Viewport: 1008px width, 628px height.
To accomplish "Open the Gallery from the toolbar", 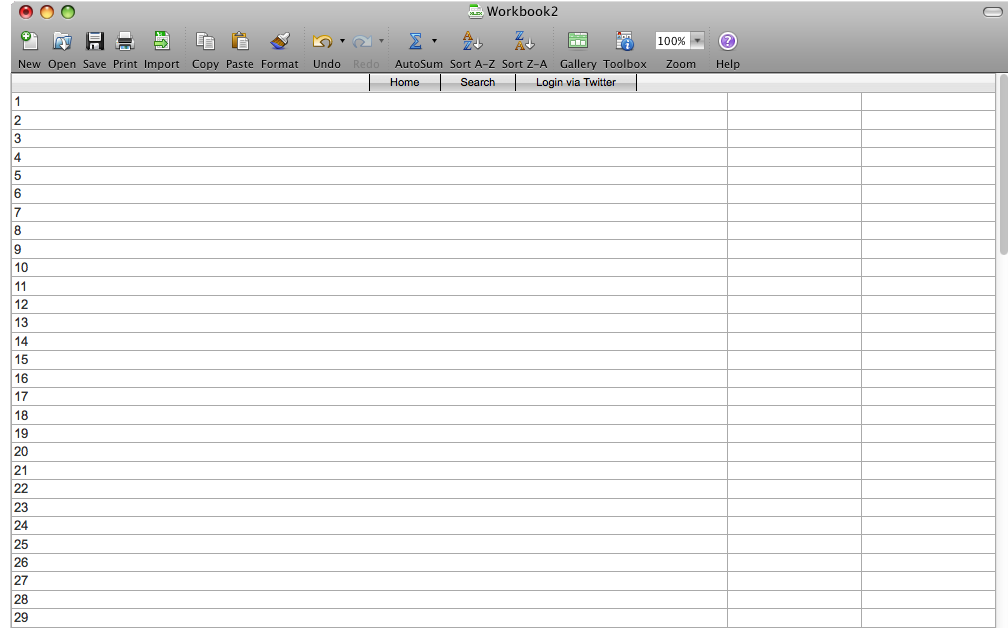I will (x=578, y=42).
